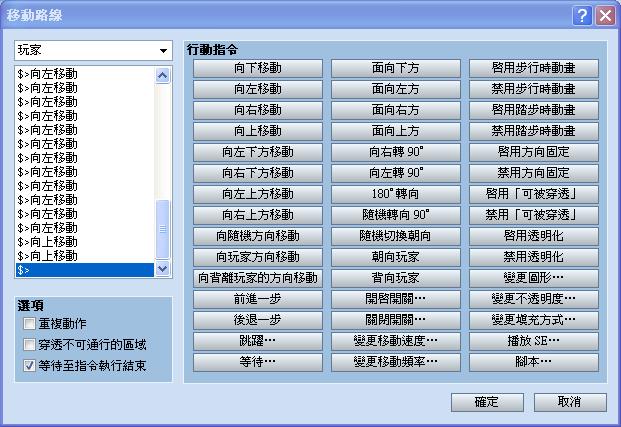Add the 向右移動 command
Viewport: 621px width, 427px height.
[x=258, y=110]
